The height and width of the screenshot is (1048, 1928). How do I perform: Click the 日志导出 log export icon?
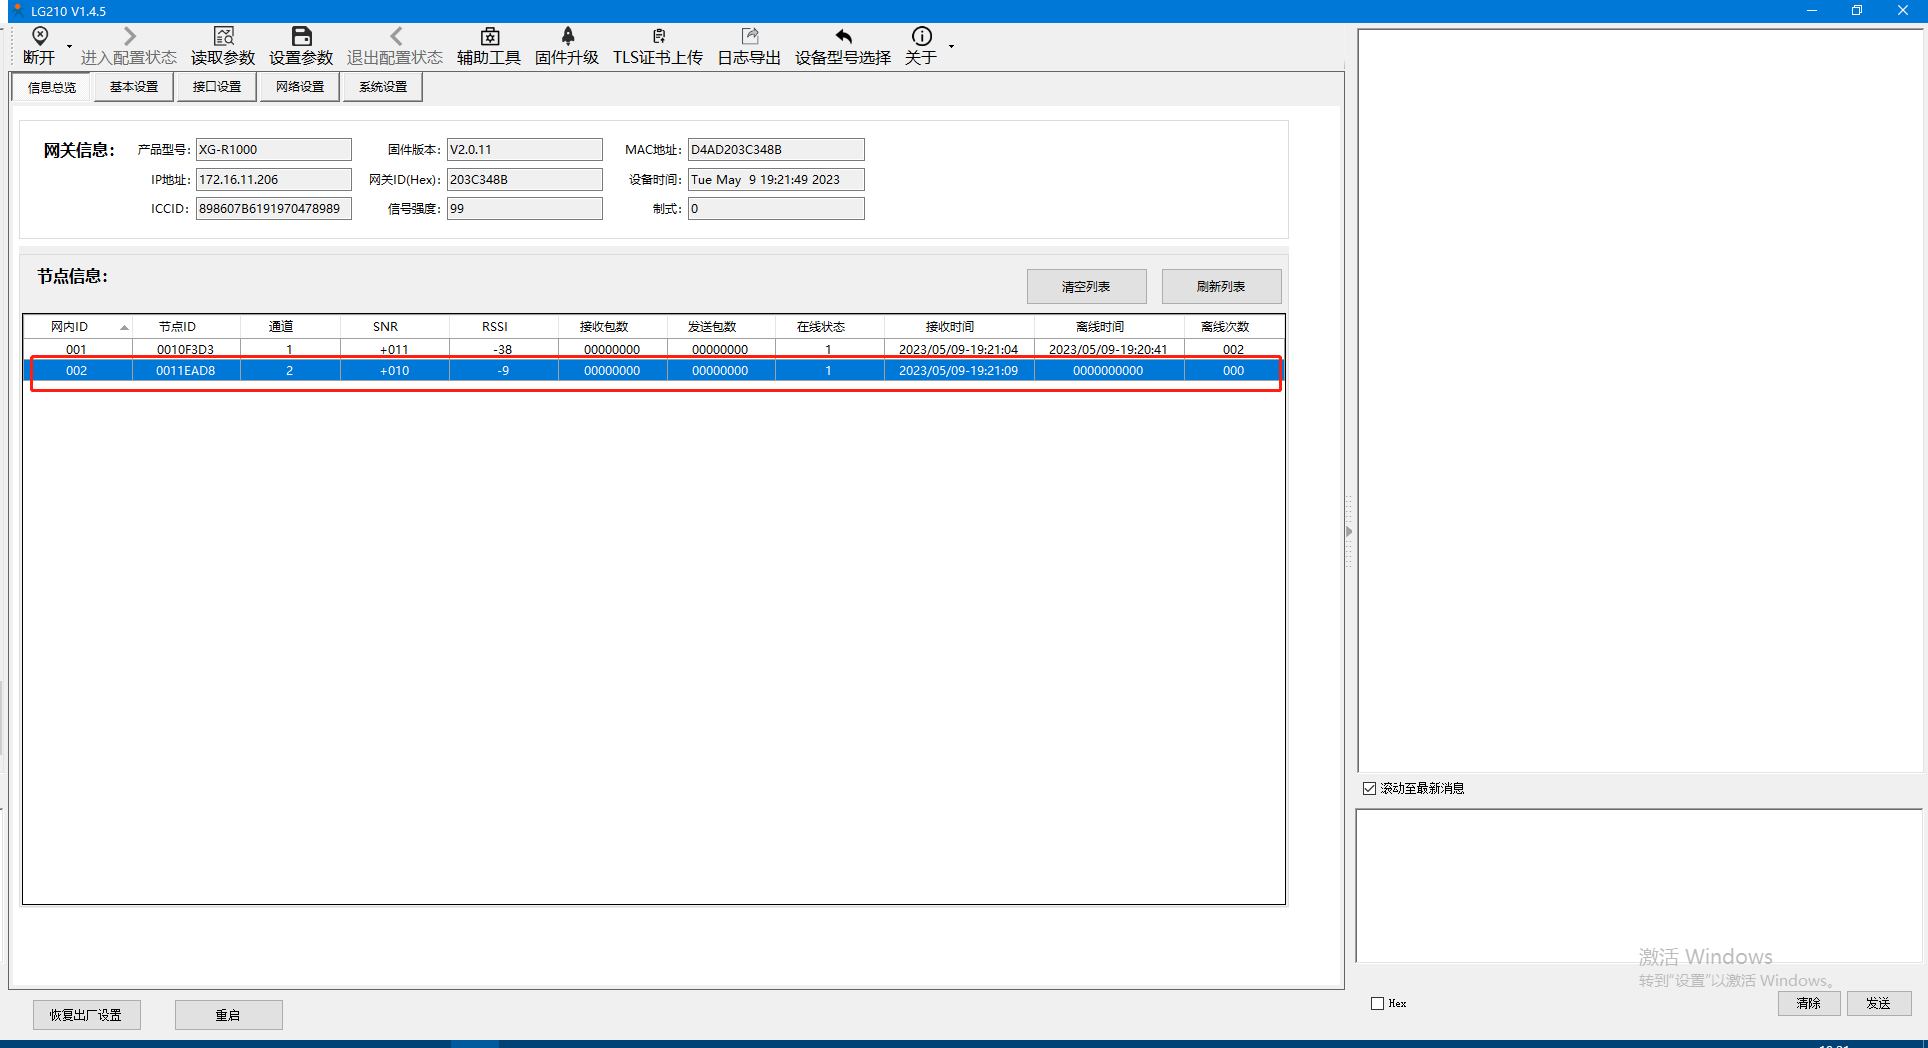coord(749,37)
